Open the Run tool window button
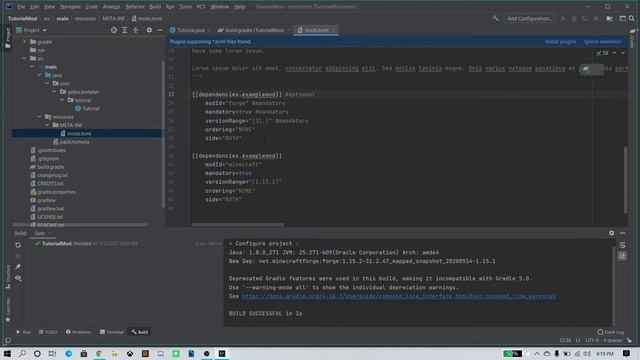This screenshot has height=360, width=640. tap(23, 332)
